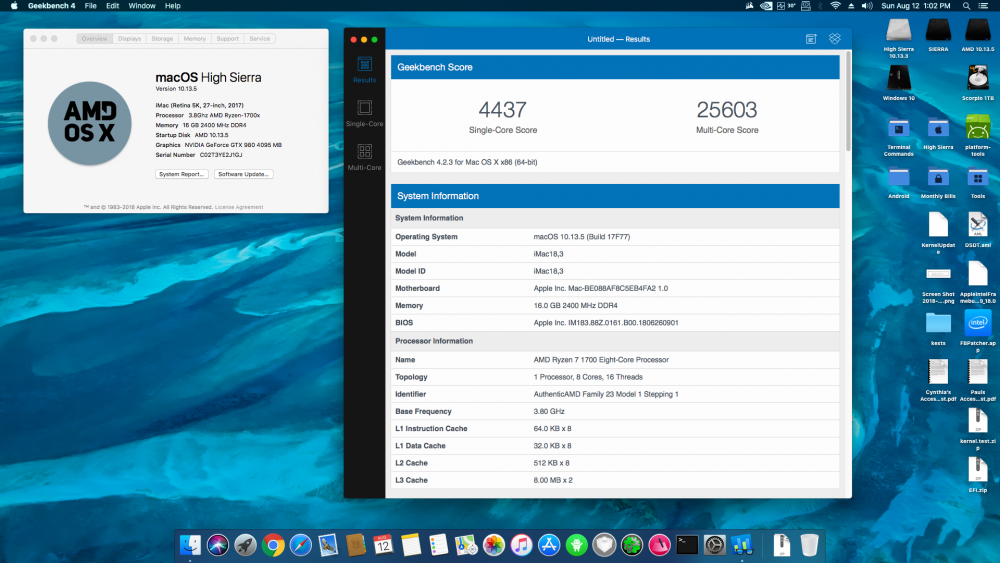Open Spotlight search in menu bar
Viewport: 1000px width, 563px height.
pos(966,6)
